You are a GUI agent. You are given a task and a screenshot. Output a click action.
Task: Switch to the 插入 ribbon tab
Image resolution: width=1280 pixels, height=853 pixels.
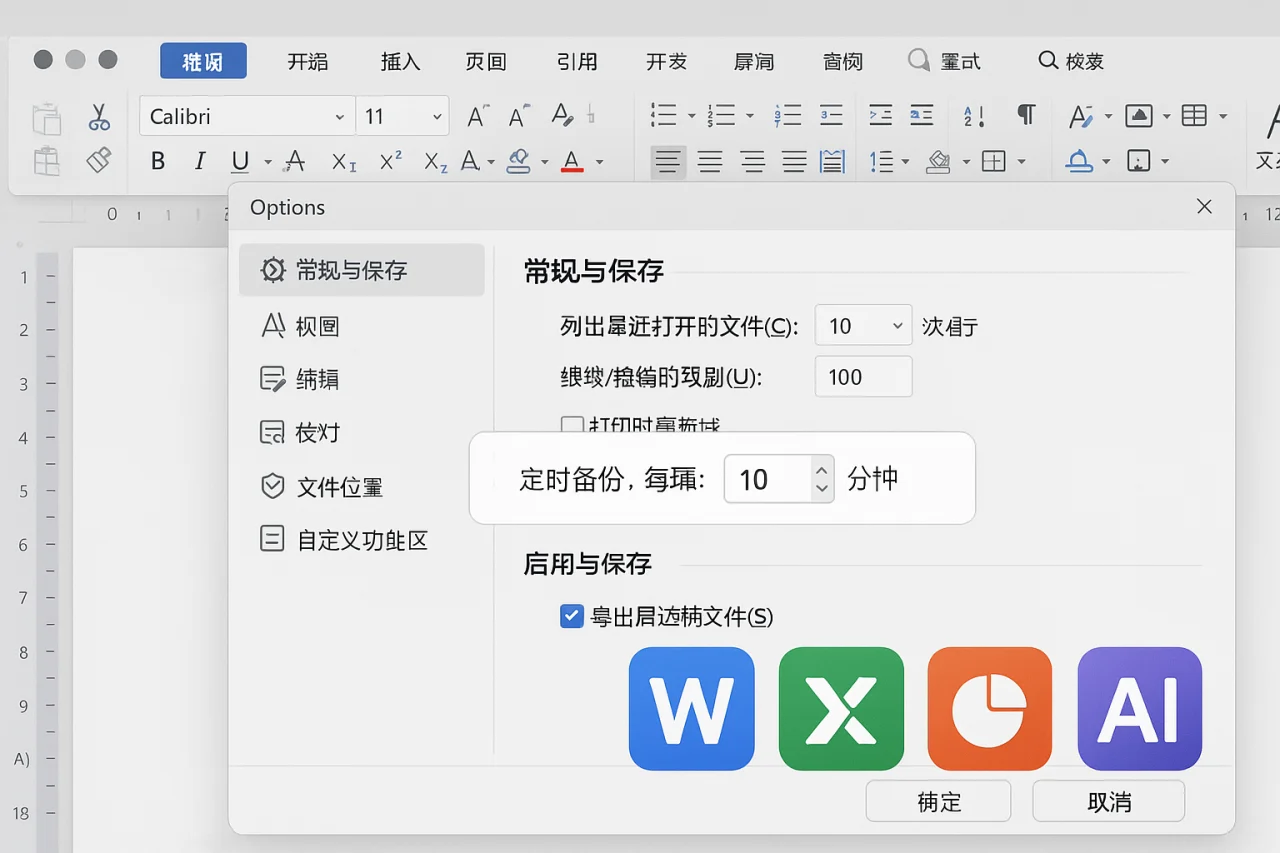tap(400, 61)
